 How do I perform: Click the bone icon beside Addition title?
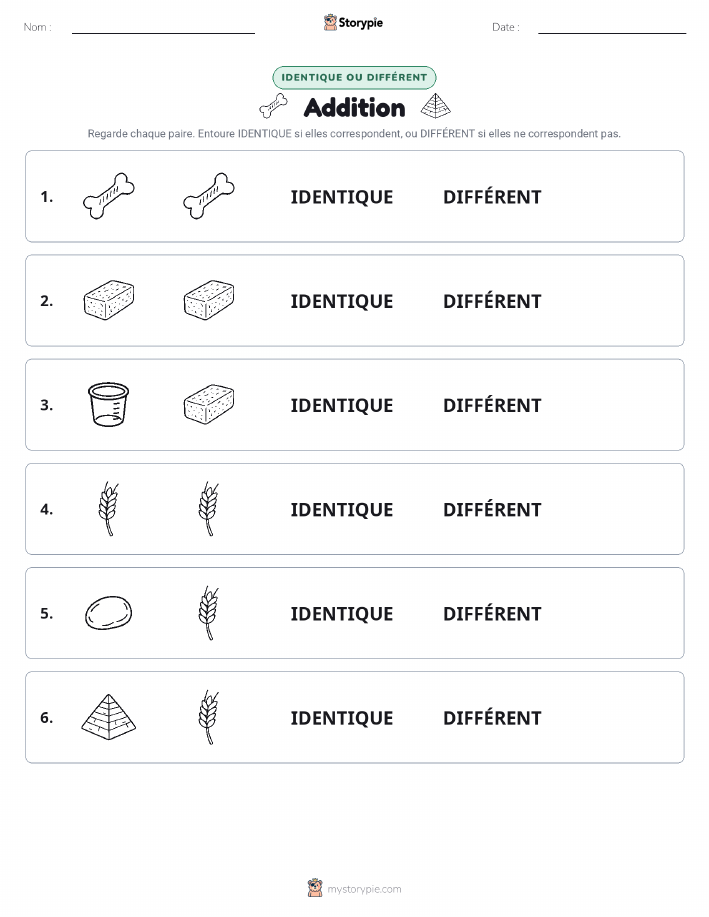click(273, 106)
